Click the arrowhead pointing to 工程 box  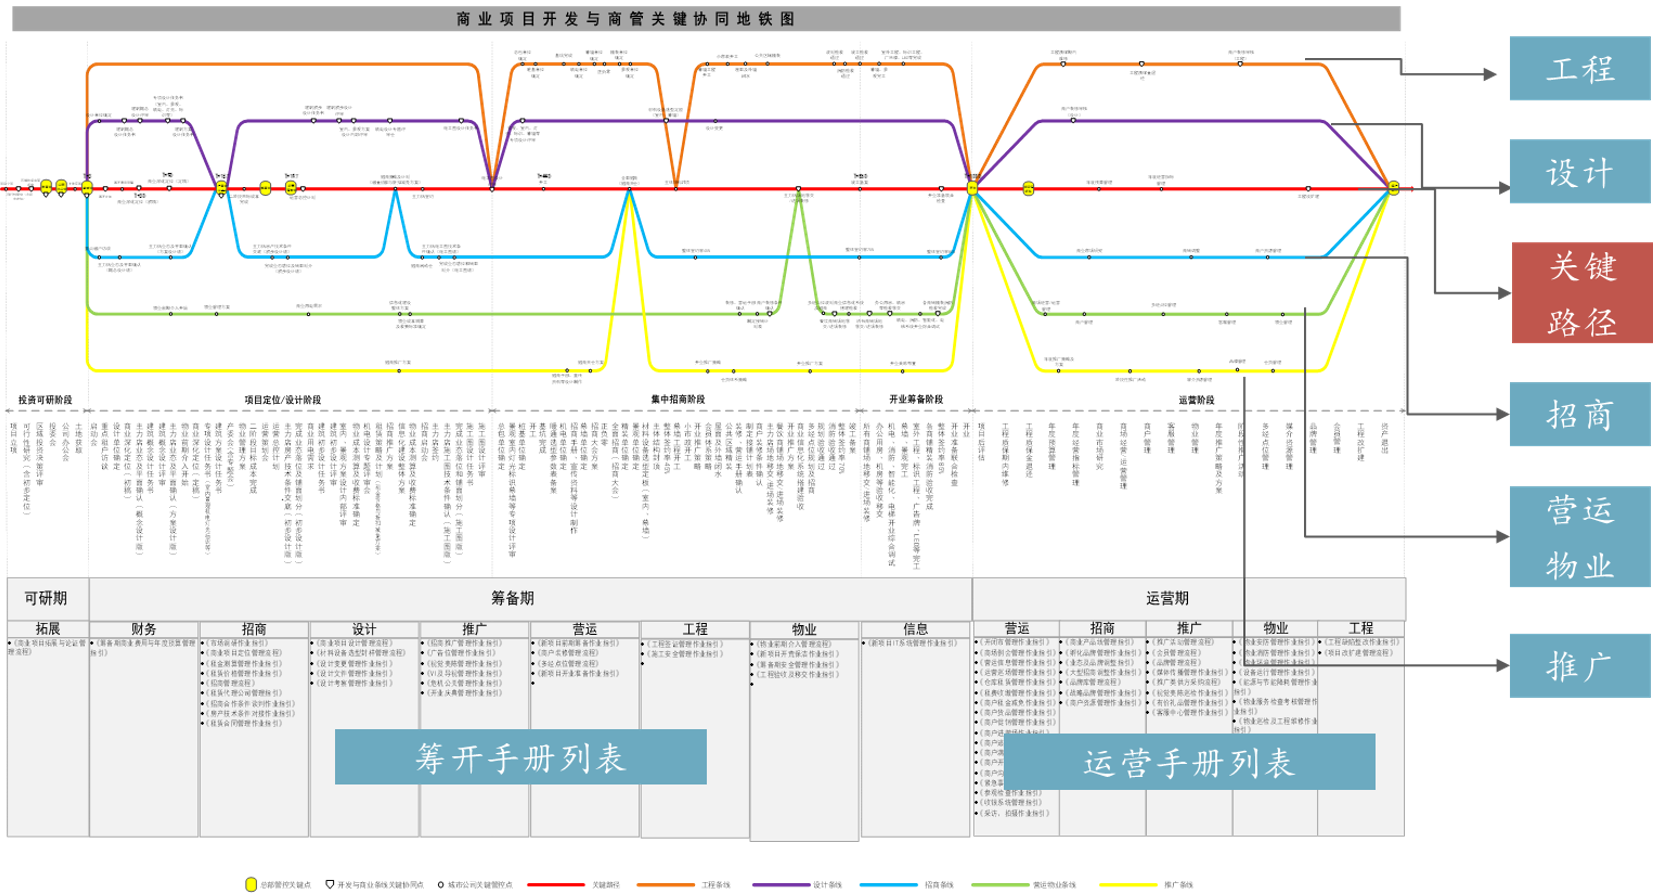1490,74
